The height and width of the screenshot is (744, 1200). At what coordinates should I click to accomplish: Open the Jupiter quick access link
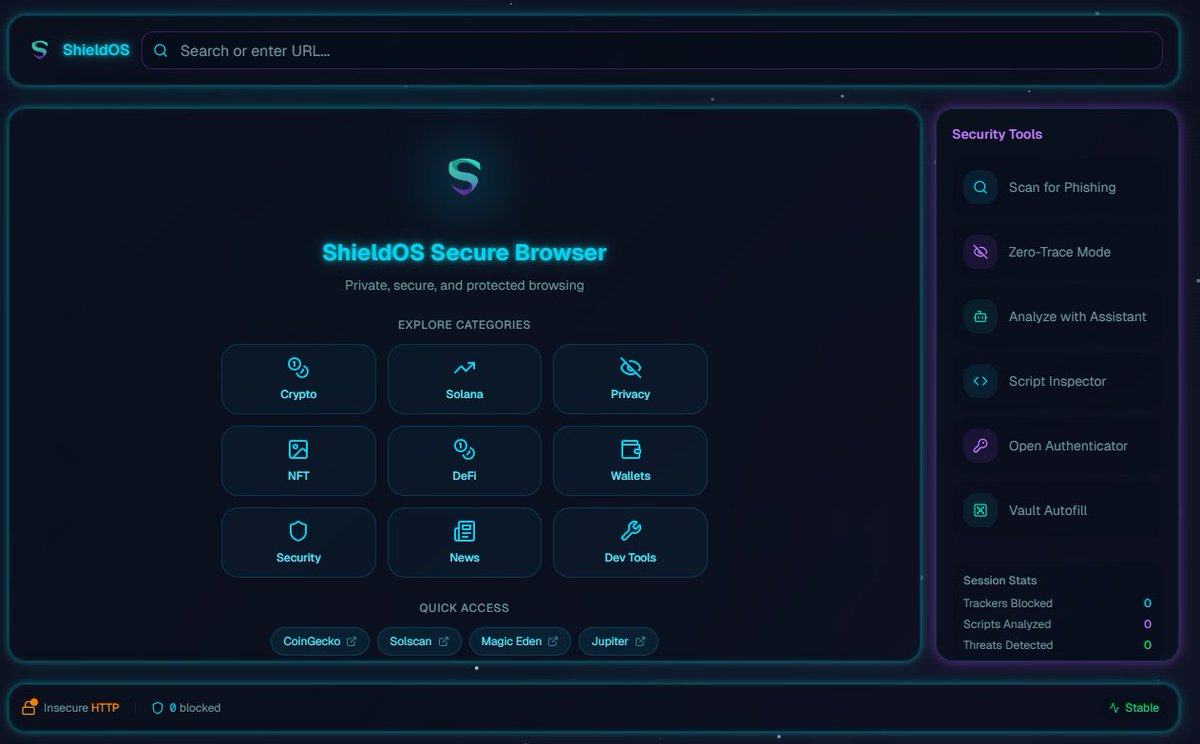pyautogui.click(x=618, y=641)
